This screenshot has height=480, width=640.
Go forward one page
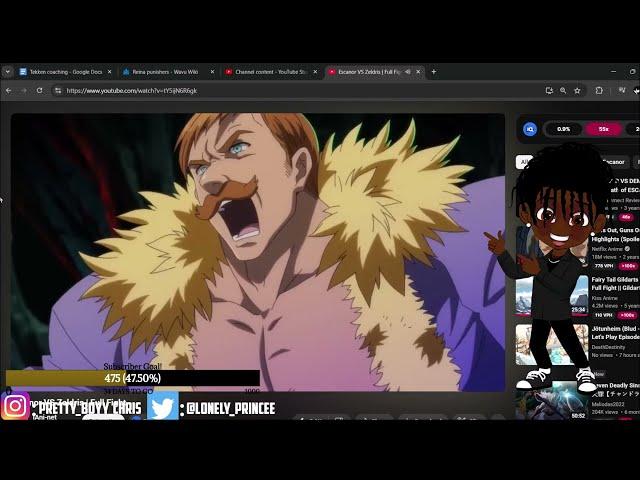24,91
